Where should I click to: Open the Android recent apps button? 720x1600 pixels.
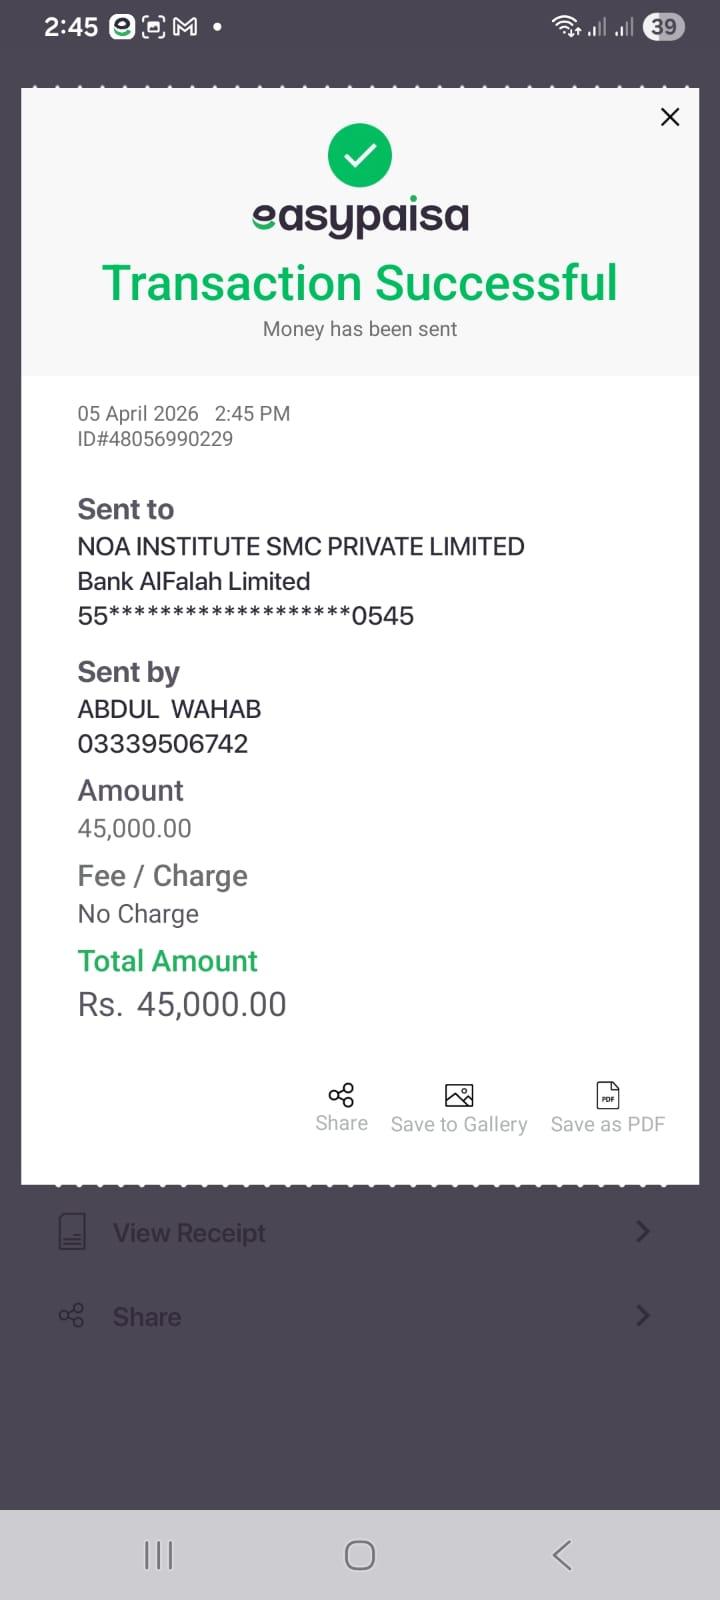[x=158, y=1555]
